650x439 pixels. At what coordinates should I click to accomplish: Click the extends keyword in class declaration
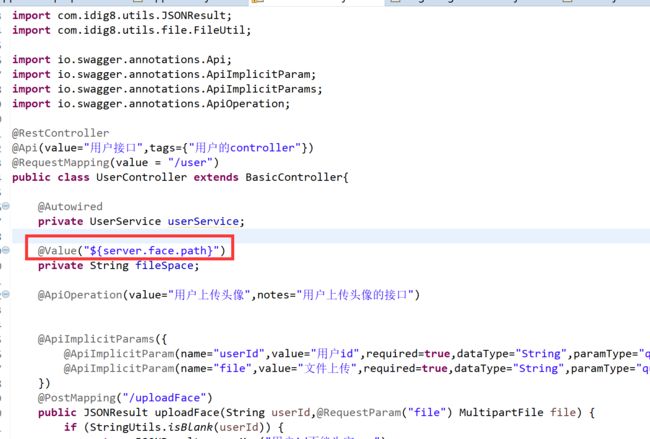pyautogui.click(x=216, y=177)
